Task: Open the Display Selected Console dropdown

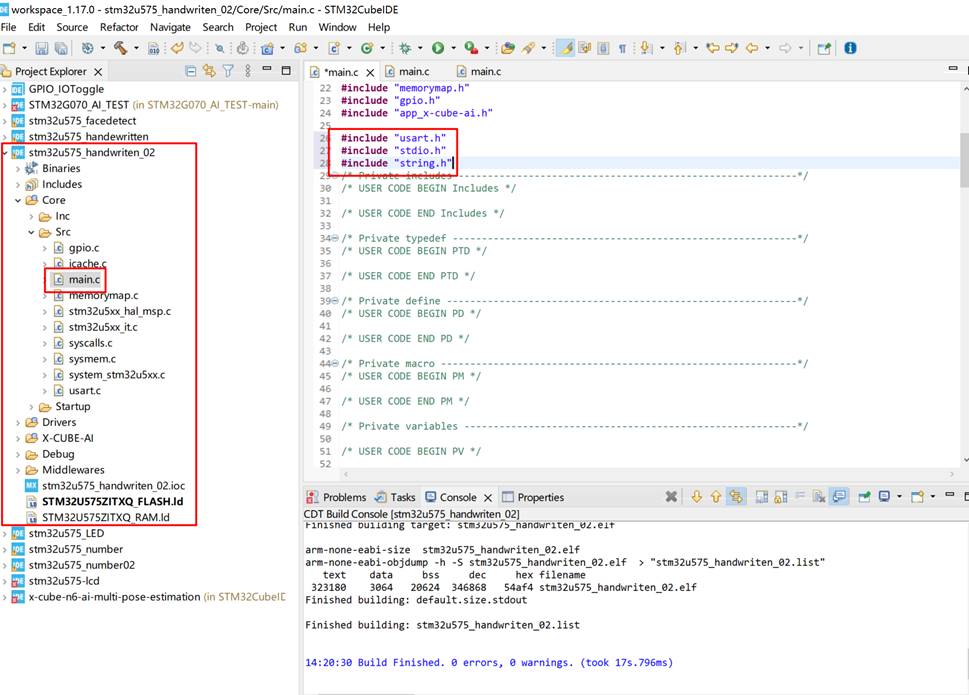Action: [x=899, y=497]
